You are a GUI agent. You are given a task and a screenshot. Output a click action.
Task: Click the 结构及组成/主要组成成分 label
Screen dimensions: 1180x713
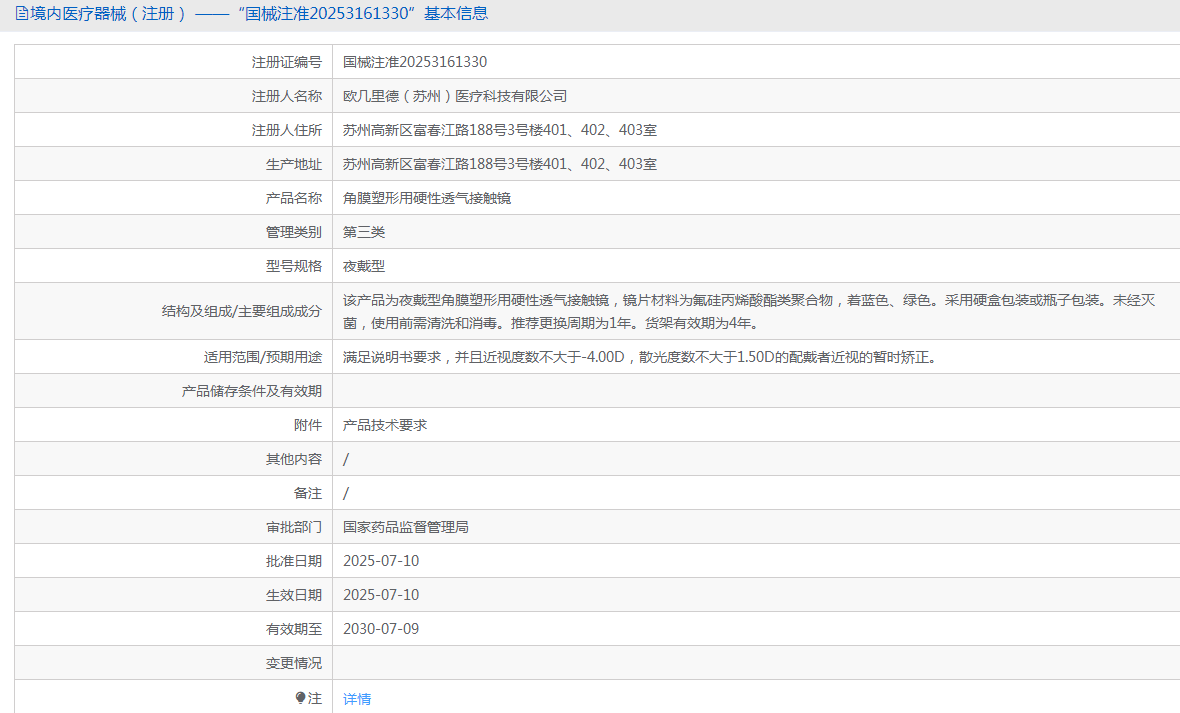242,311
